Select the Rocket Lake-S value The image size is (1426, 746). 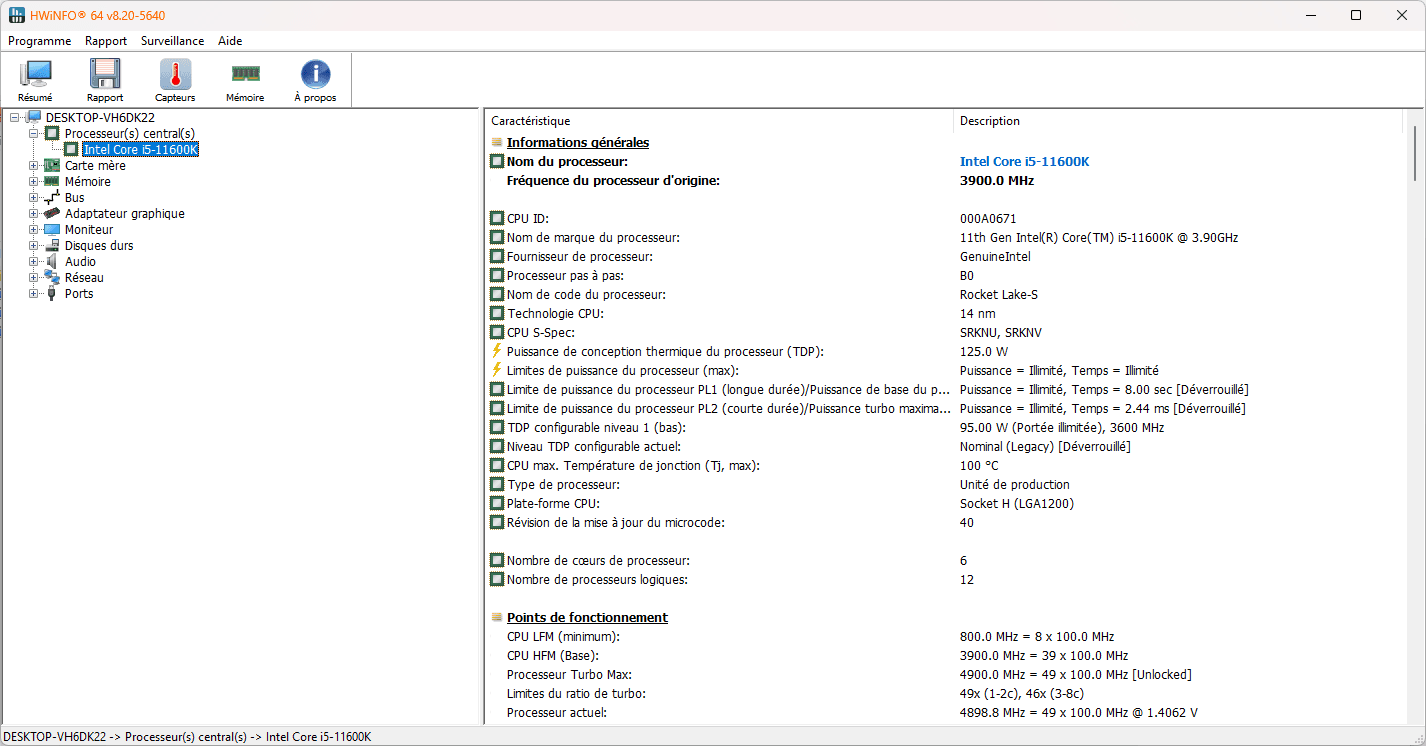click(x=998, y=294)
